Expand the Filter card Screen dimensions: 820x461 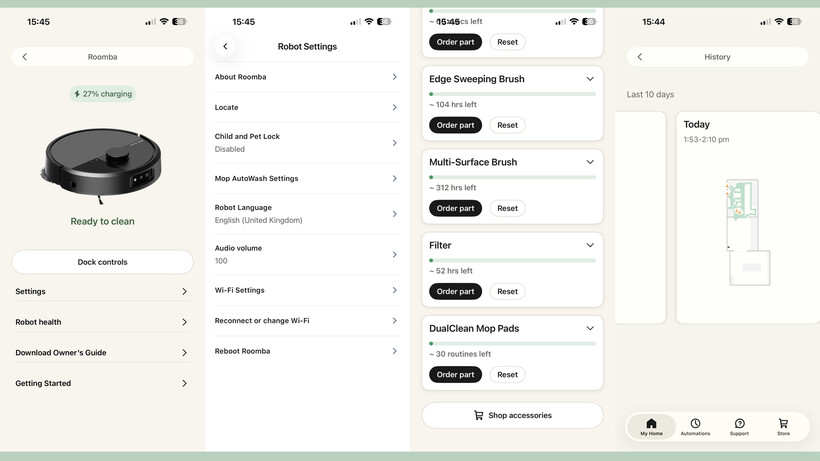coord(590,245)
